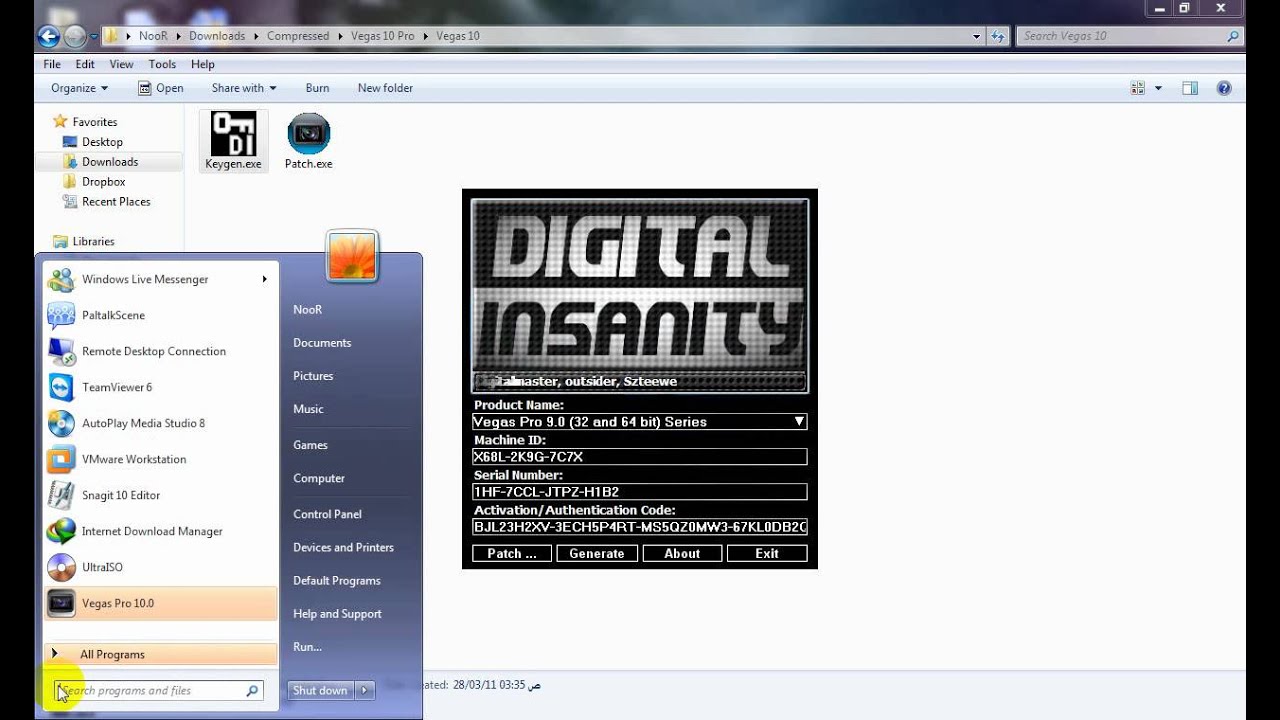Launch Vegas Pro 10.0
The width and height of the screenshot is (1280, 720).
[158, 603]
